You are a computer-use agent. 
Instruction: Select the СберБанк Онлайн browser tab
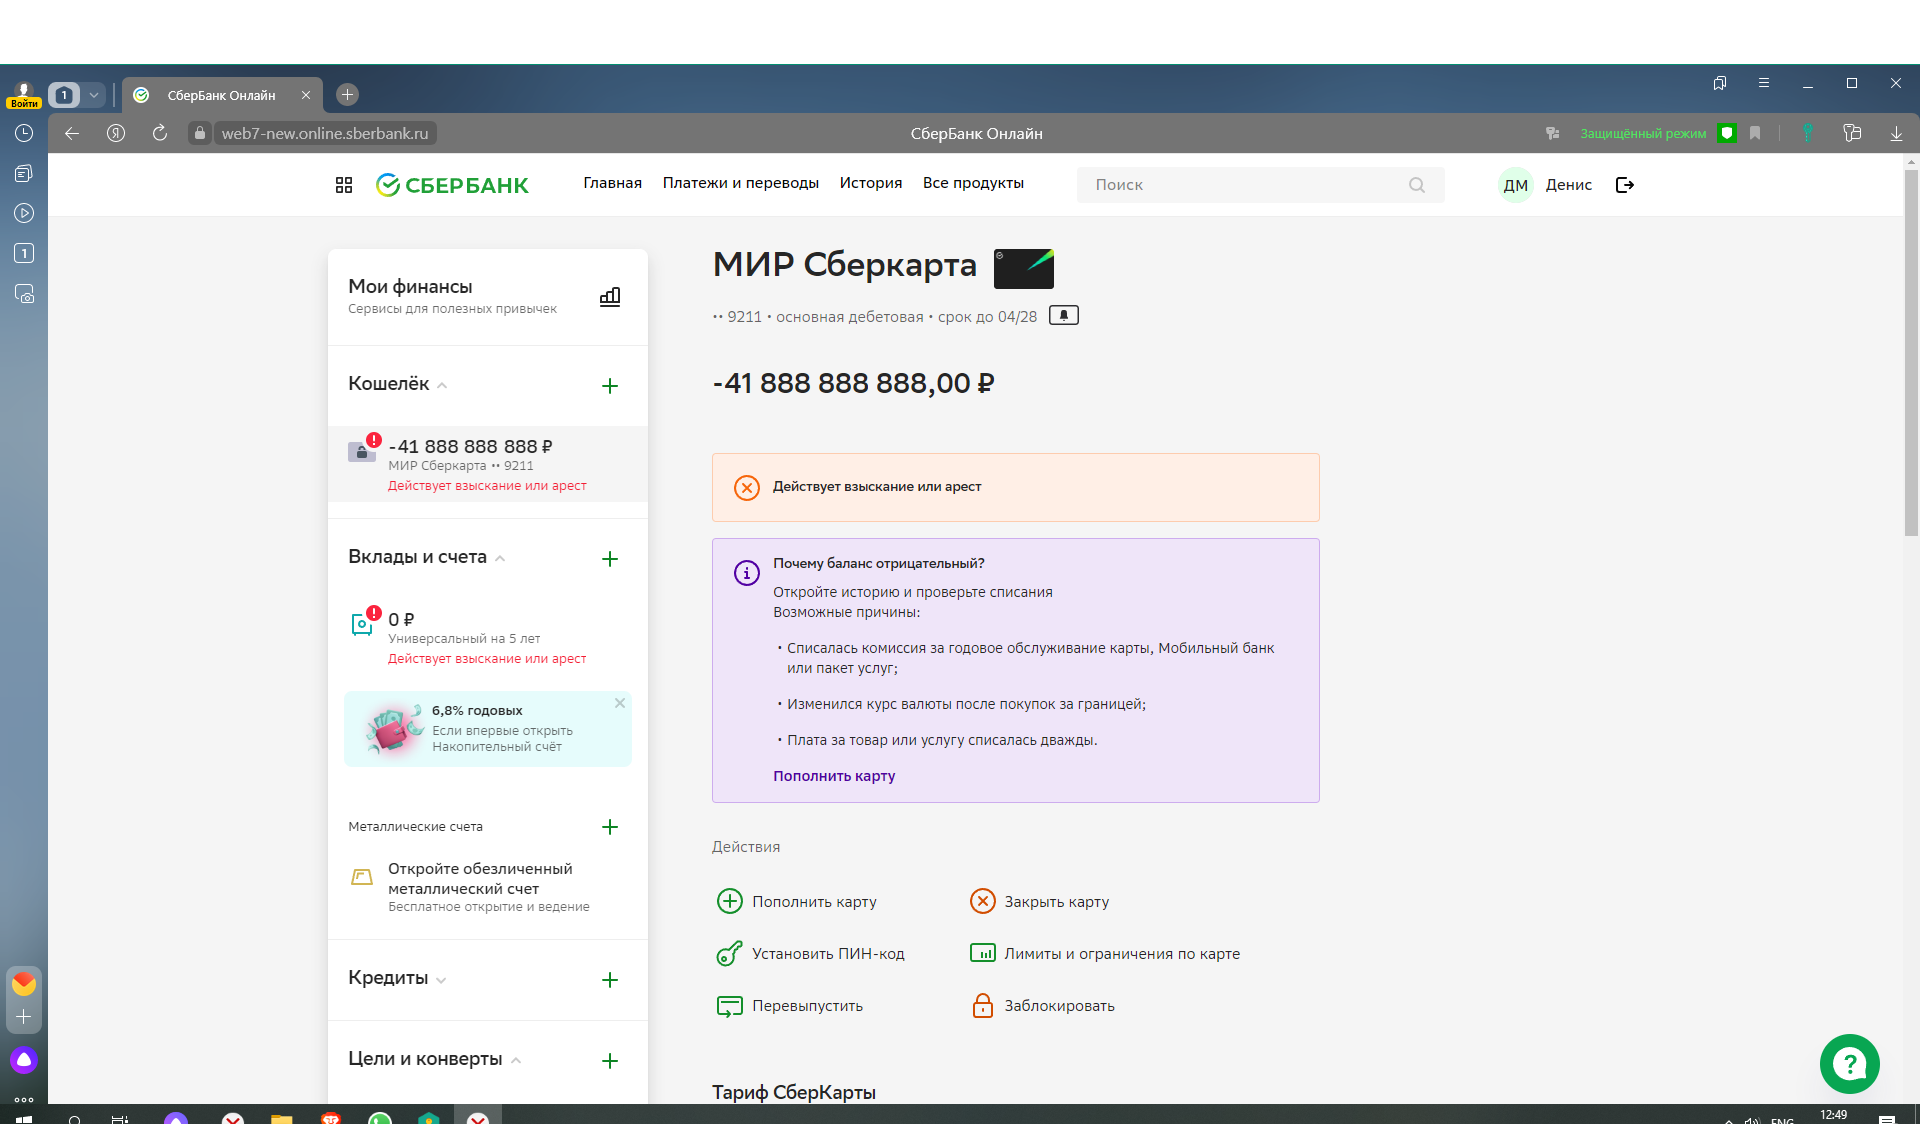coord(221,95)
